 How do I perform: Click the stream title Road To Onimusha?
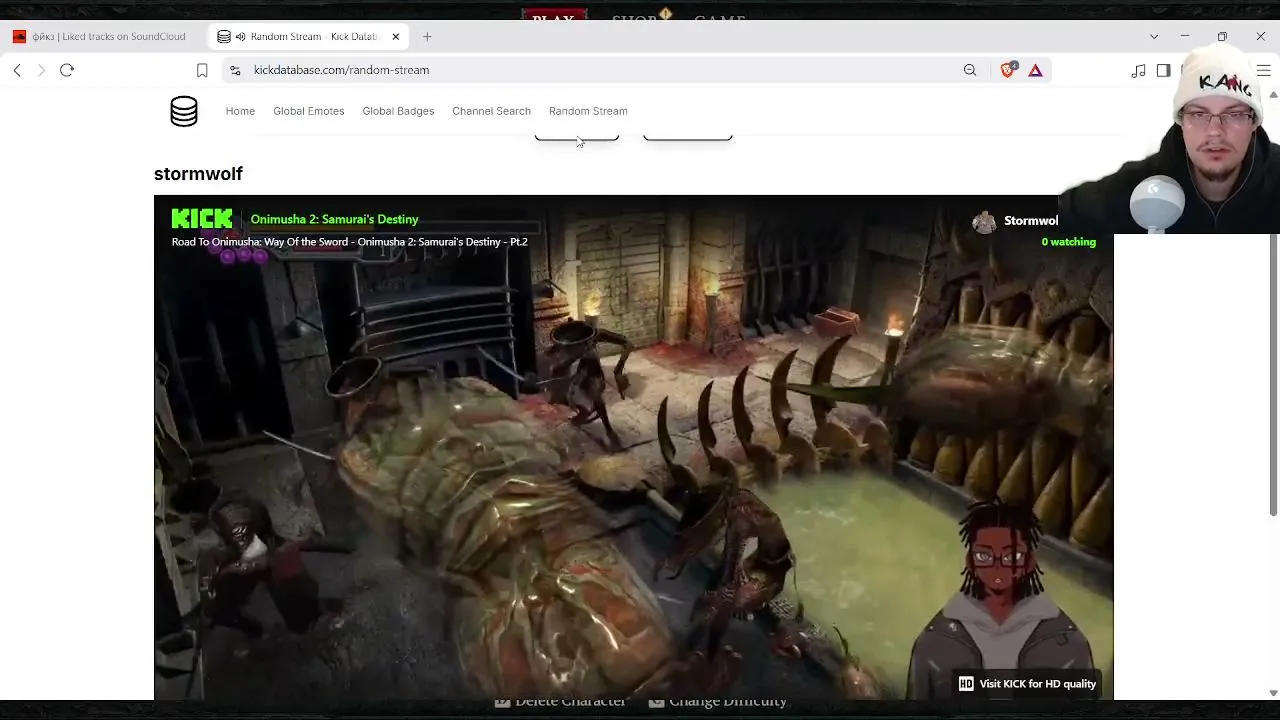pos(349,242)
